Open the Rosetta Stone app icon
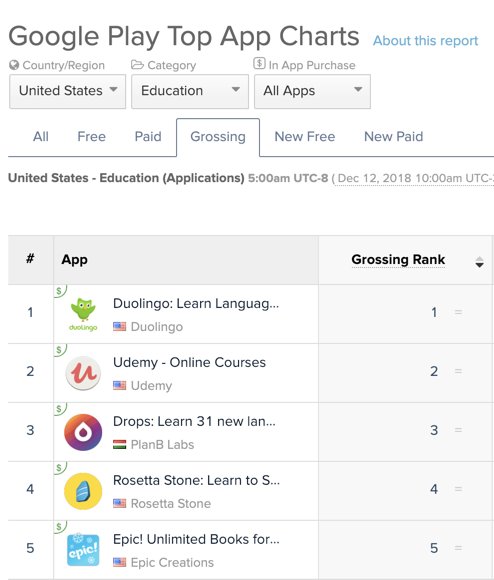 tap(83, 491)
